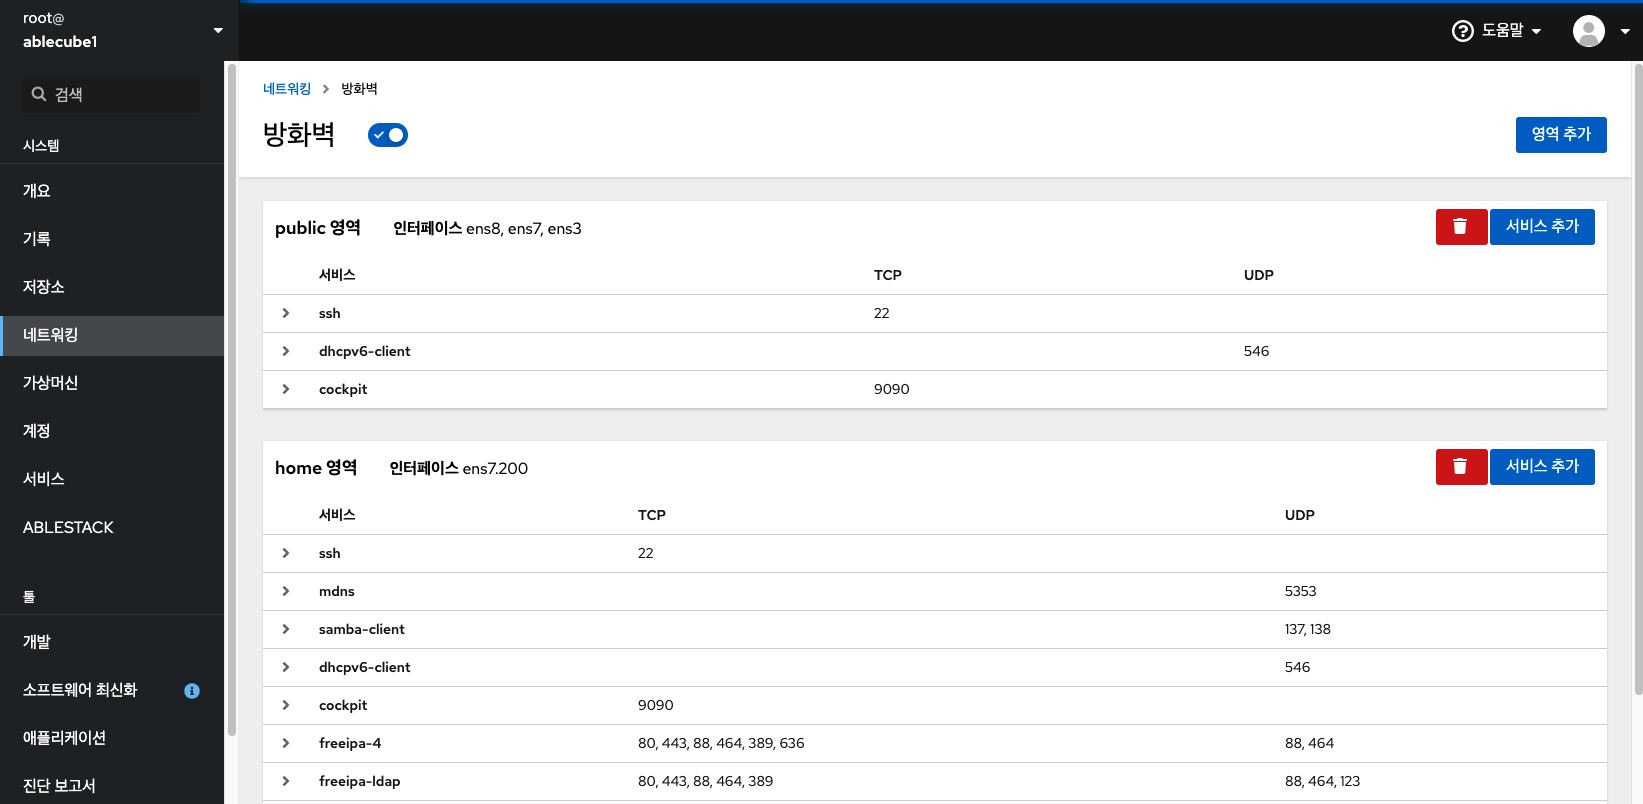Viewport: 1643px width, 804px height.
Task: Open 애플리케이션 in the sidebar
Action: (112, 738)
